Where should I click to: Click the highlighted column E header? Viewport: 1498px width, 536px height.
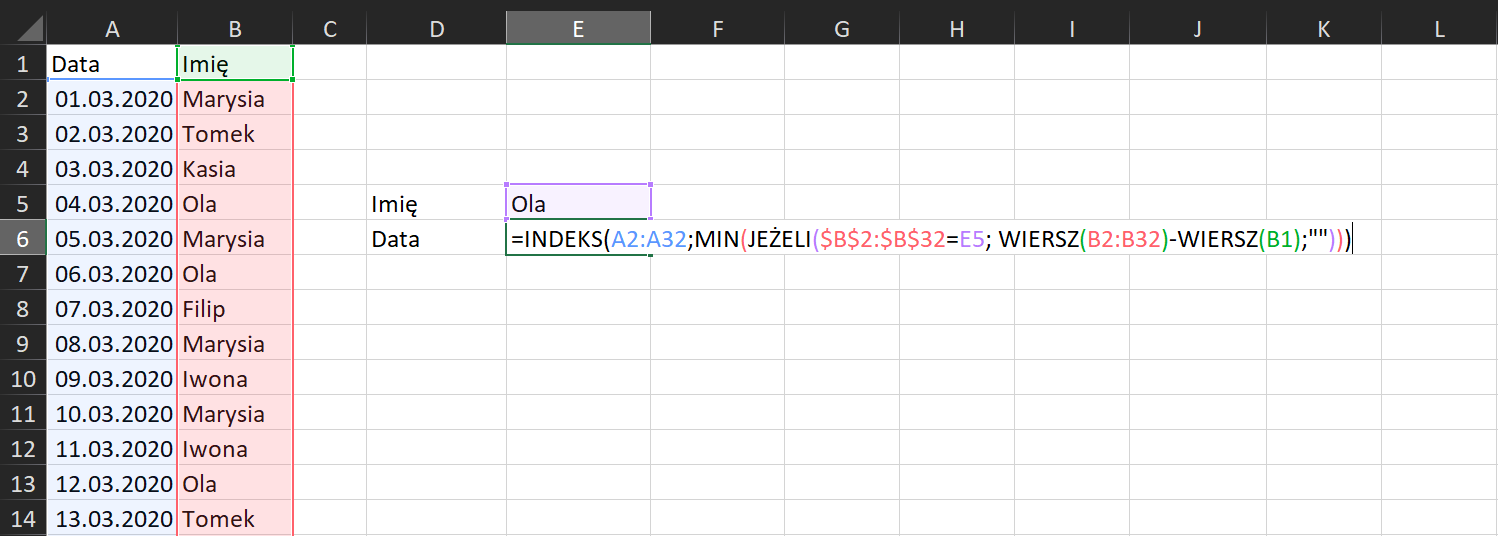[x=578, y=30]
